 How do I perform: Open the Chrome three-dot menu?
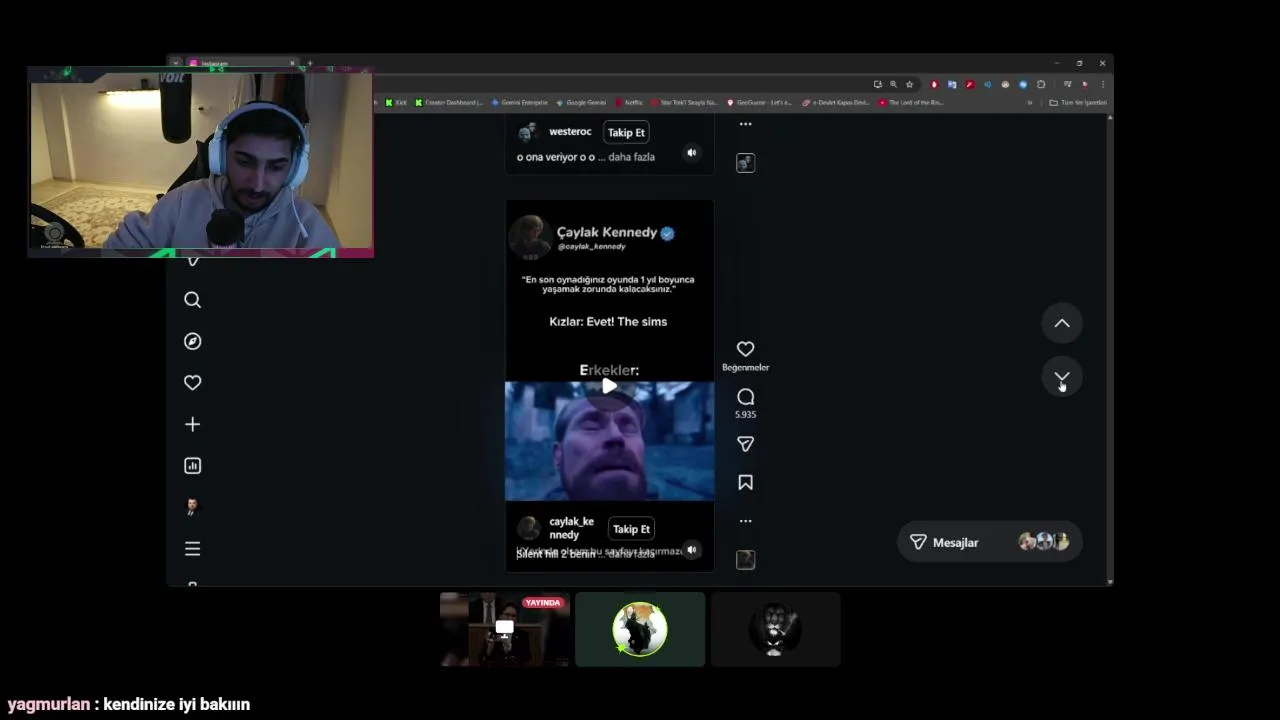coord(1102,84)
